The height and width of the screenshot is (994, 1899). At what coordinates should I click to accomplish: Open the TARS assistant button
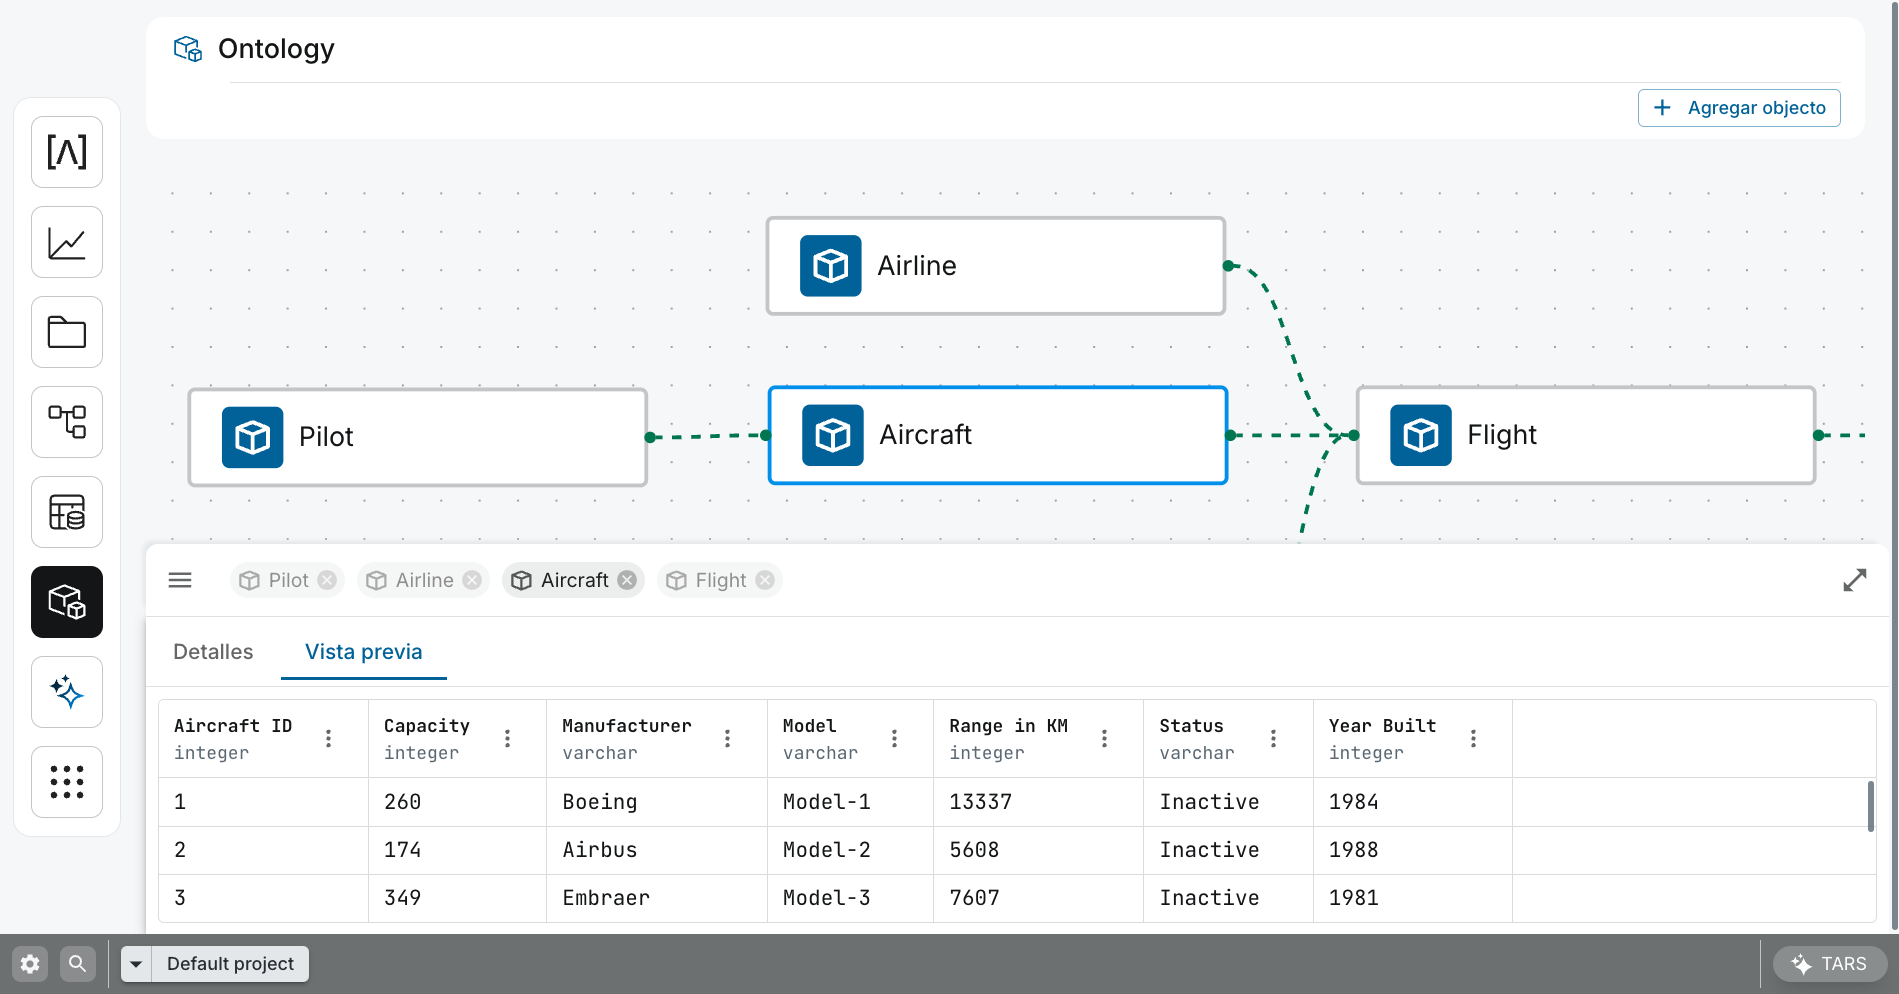tap(1829, 964)
